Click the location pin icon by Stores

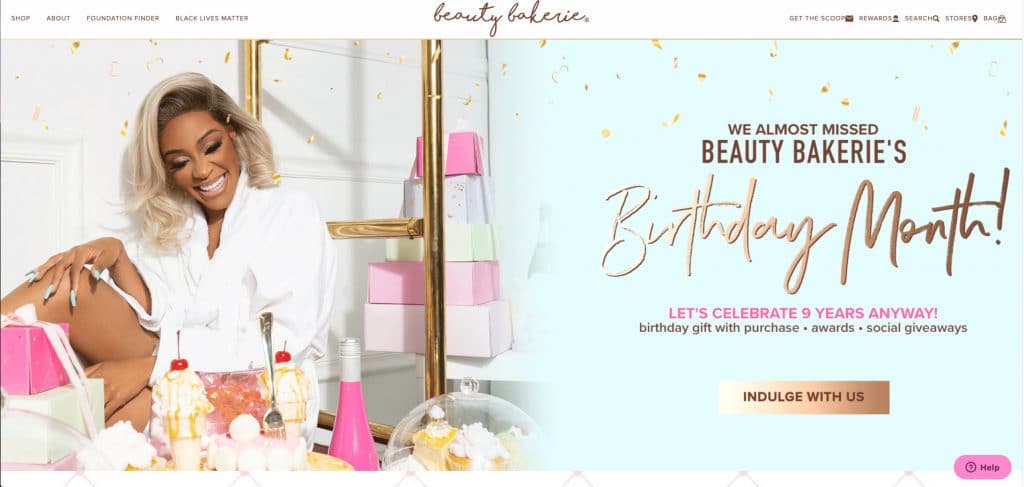click(974, 18)
